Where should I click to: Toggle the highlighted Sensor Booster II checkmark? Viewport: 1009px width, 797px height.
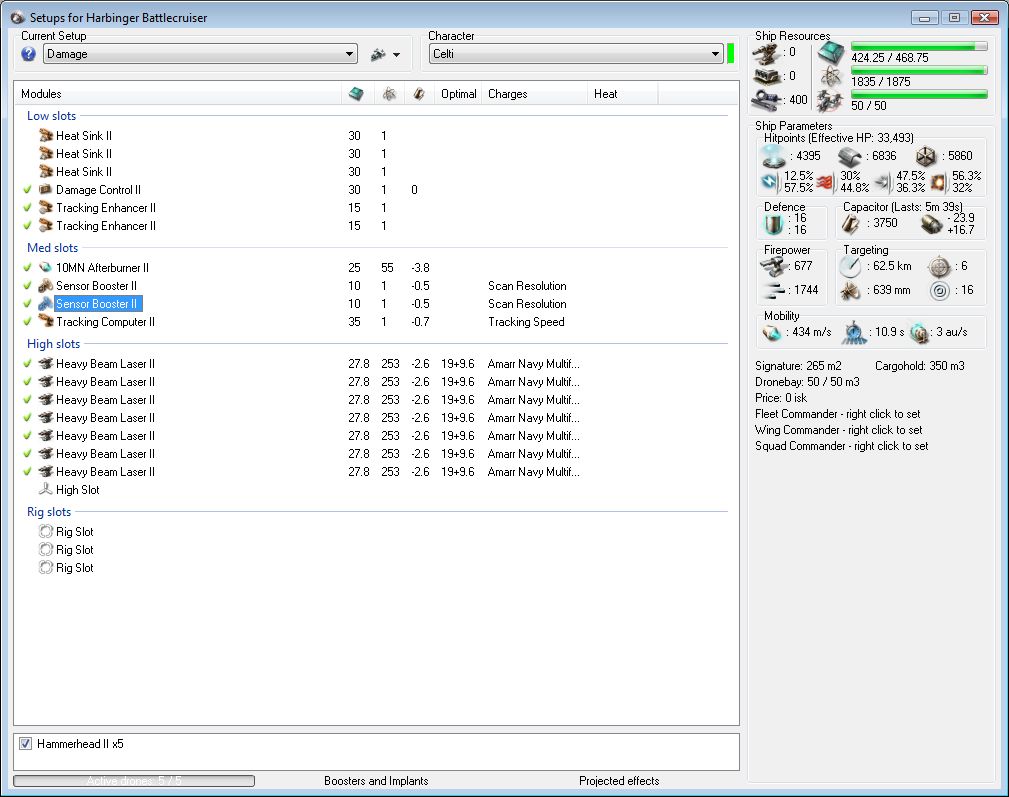tap(27, 304)
